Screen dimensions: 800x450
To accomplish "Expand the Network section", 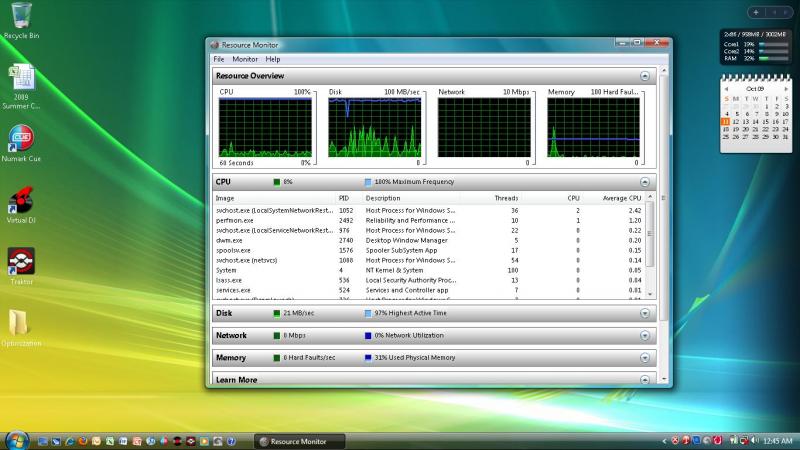I will (645, 336).
